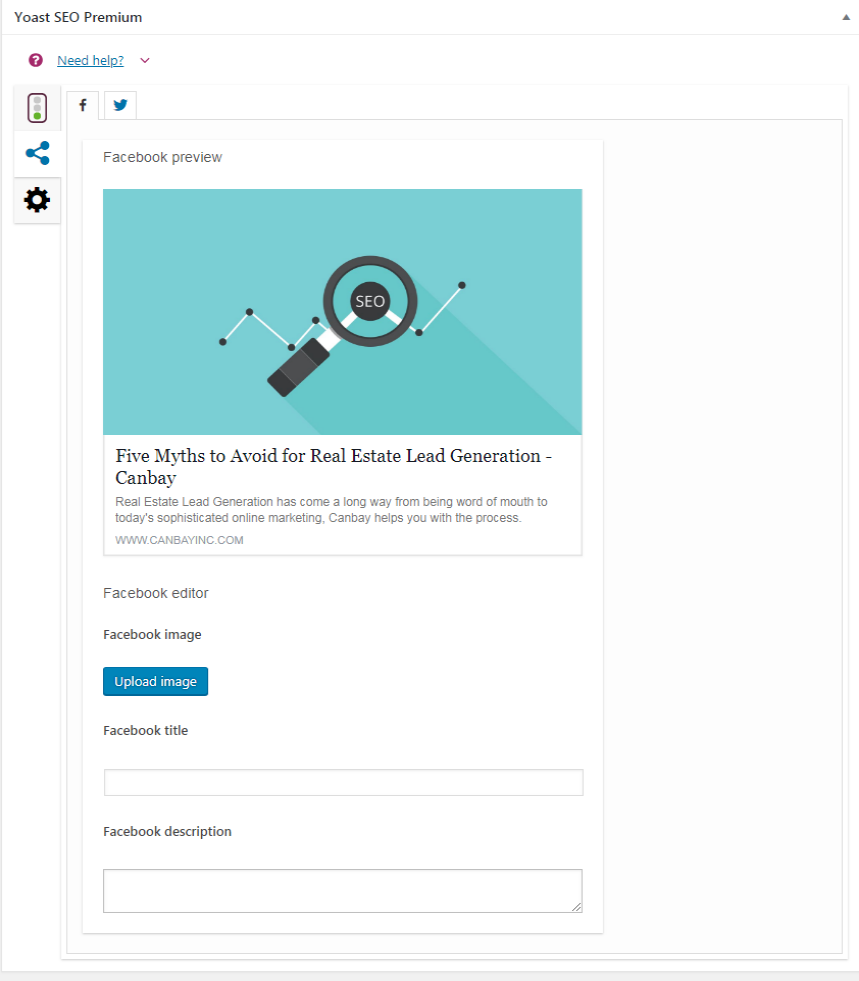Switch to the Twitter tab

[x=120, y=105]
